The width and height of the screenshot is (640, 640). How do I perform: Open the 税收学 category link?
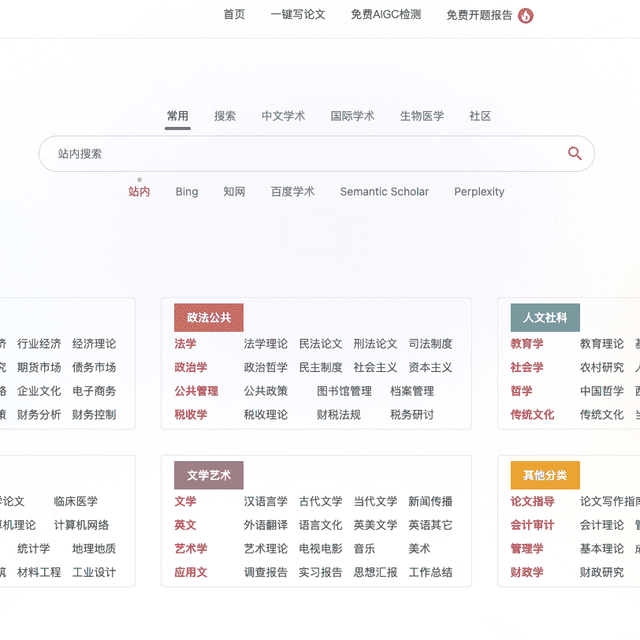191,415
